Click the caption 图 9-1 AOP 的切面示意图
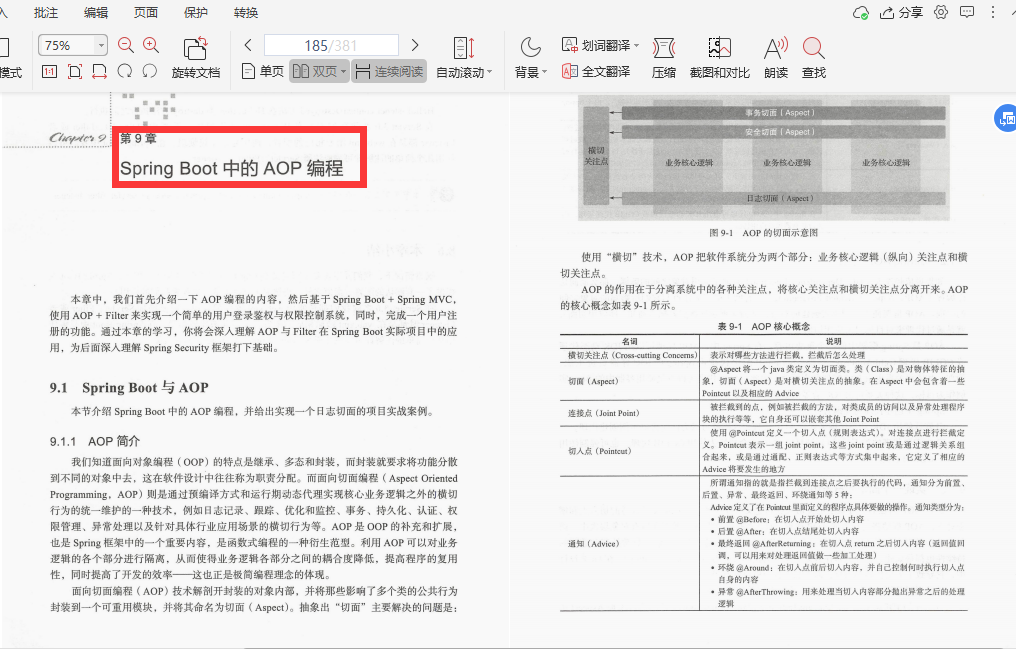 click(x=763, y=233)
